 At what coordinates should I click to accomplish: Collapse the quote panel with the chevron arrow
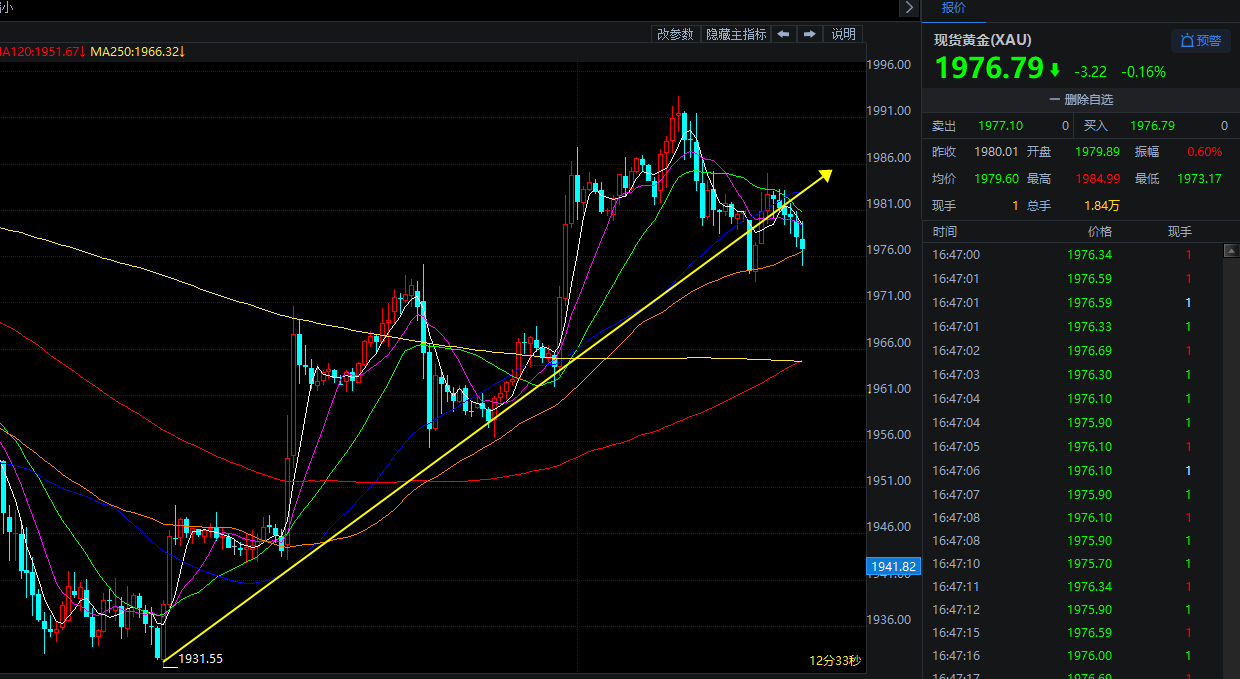pos(908,8)
